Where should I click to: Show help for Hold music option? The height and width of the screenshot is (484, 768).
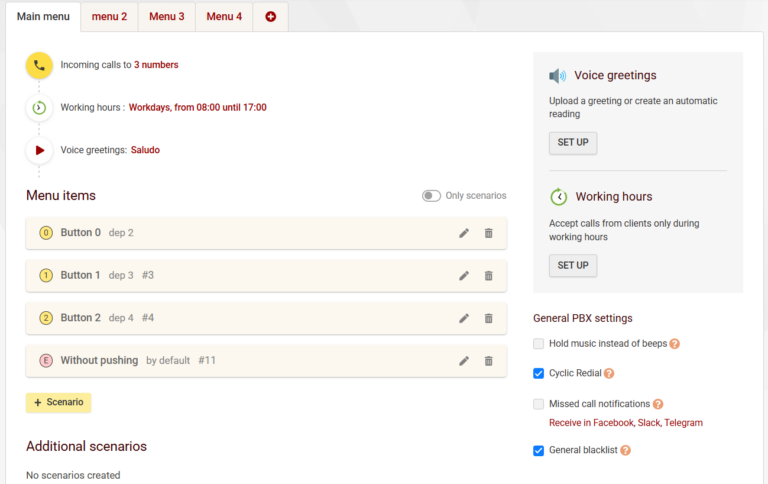[x=675, y=344]
